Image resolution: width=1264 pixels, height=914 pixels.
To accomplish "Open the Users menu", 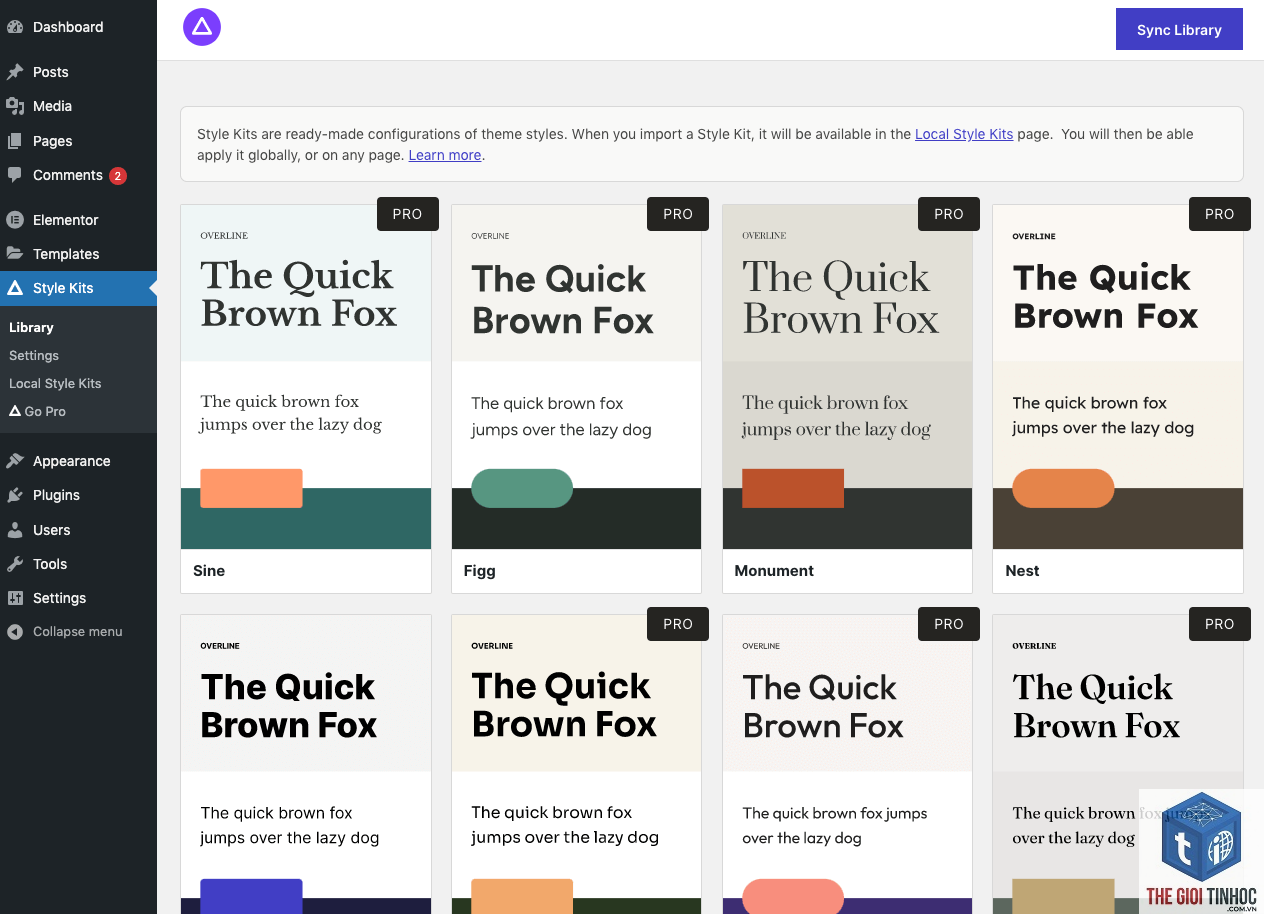I will (x=78, y=530).
